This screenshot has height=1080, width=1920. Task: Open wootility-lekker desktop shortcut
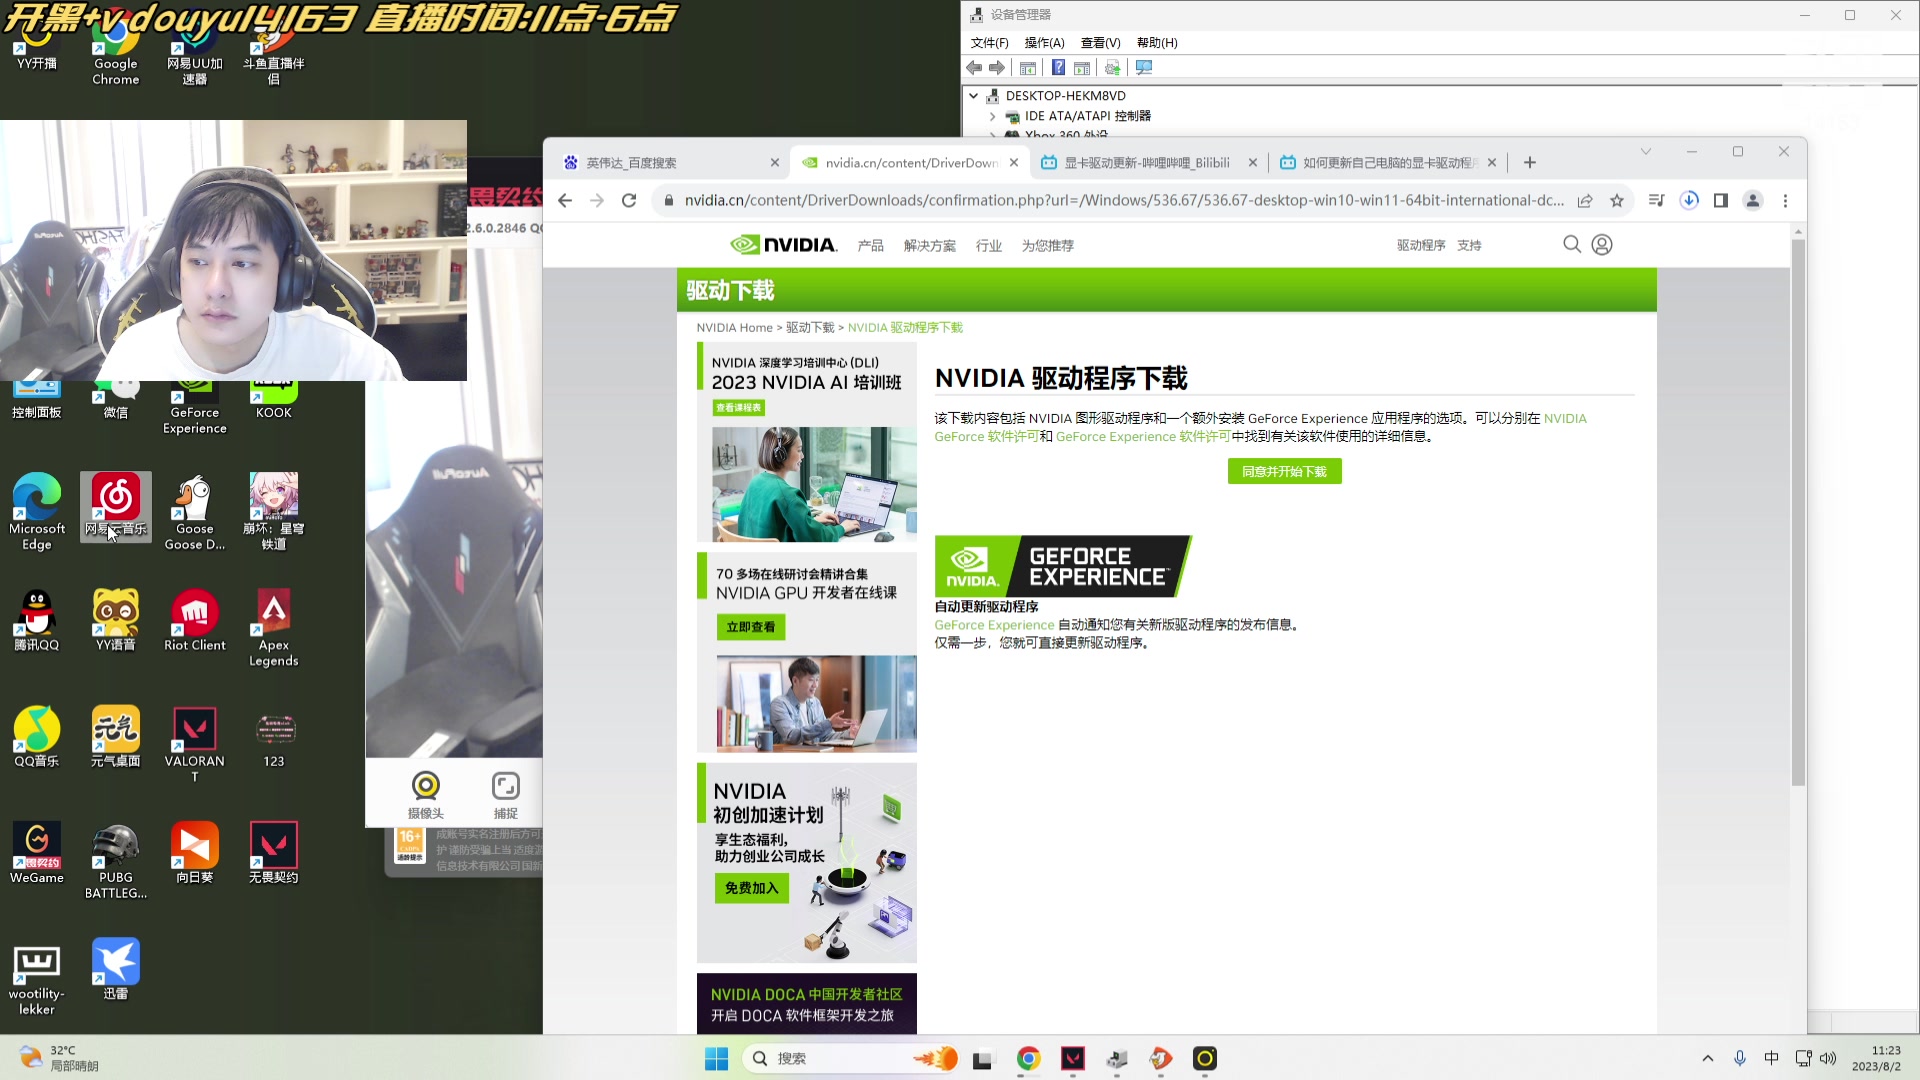(37, 978)
